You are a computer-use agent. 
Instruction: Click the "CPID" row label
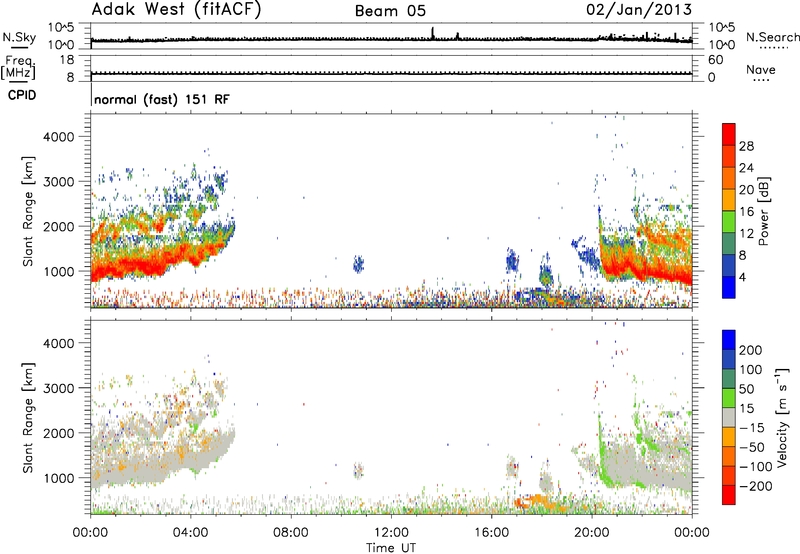(x=22, y=95)
